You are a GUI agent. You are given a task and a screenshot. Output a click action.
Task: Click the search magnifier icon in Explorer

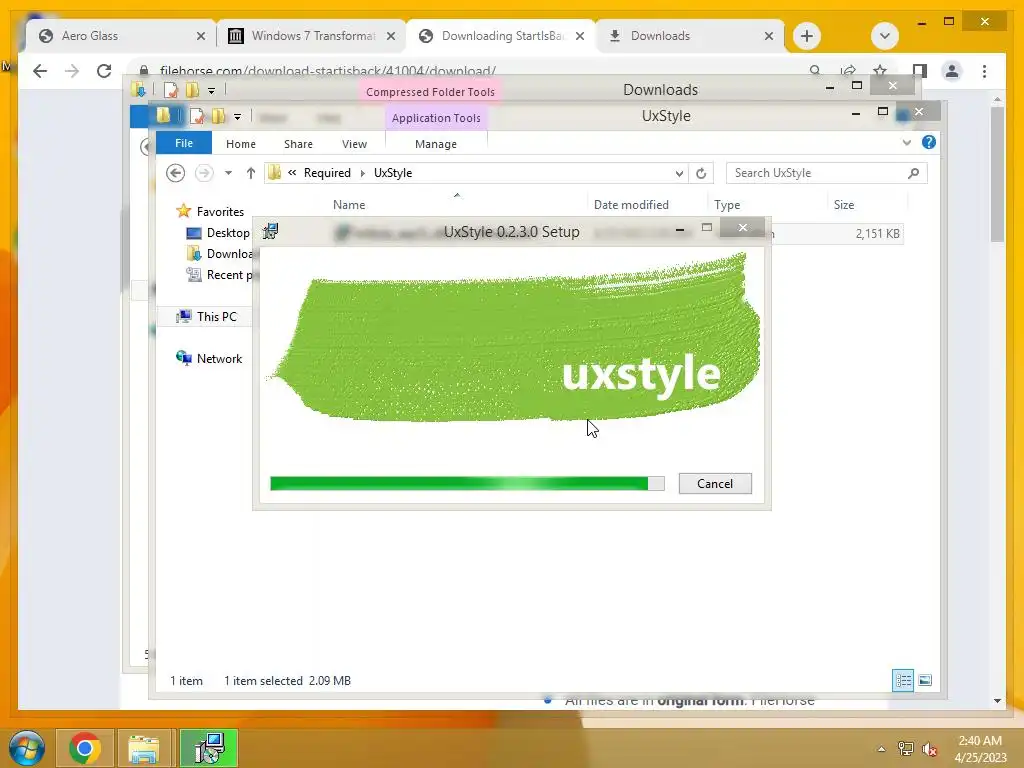[x=913, y=173]
